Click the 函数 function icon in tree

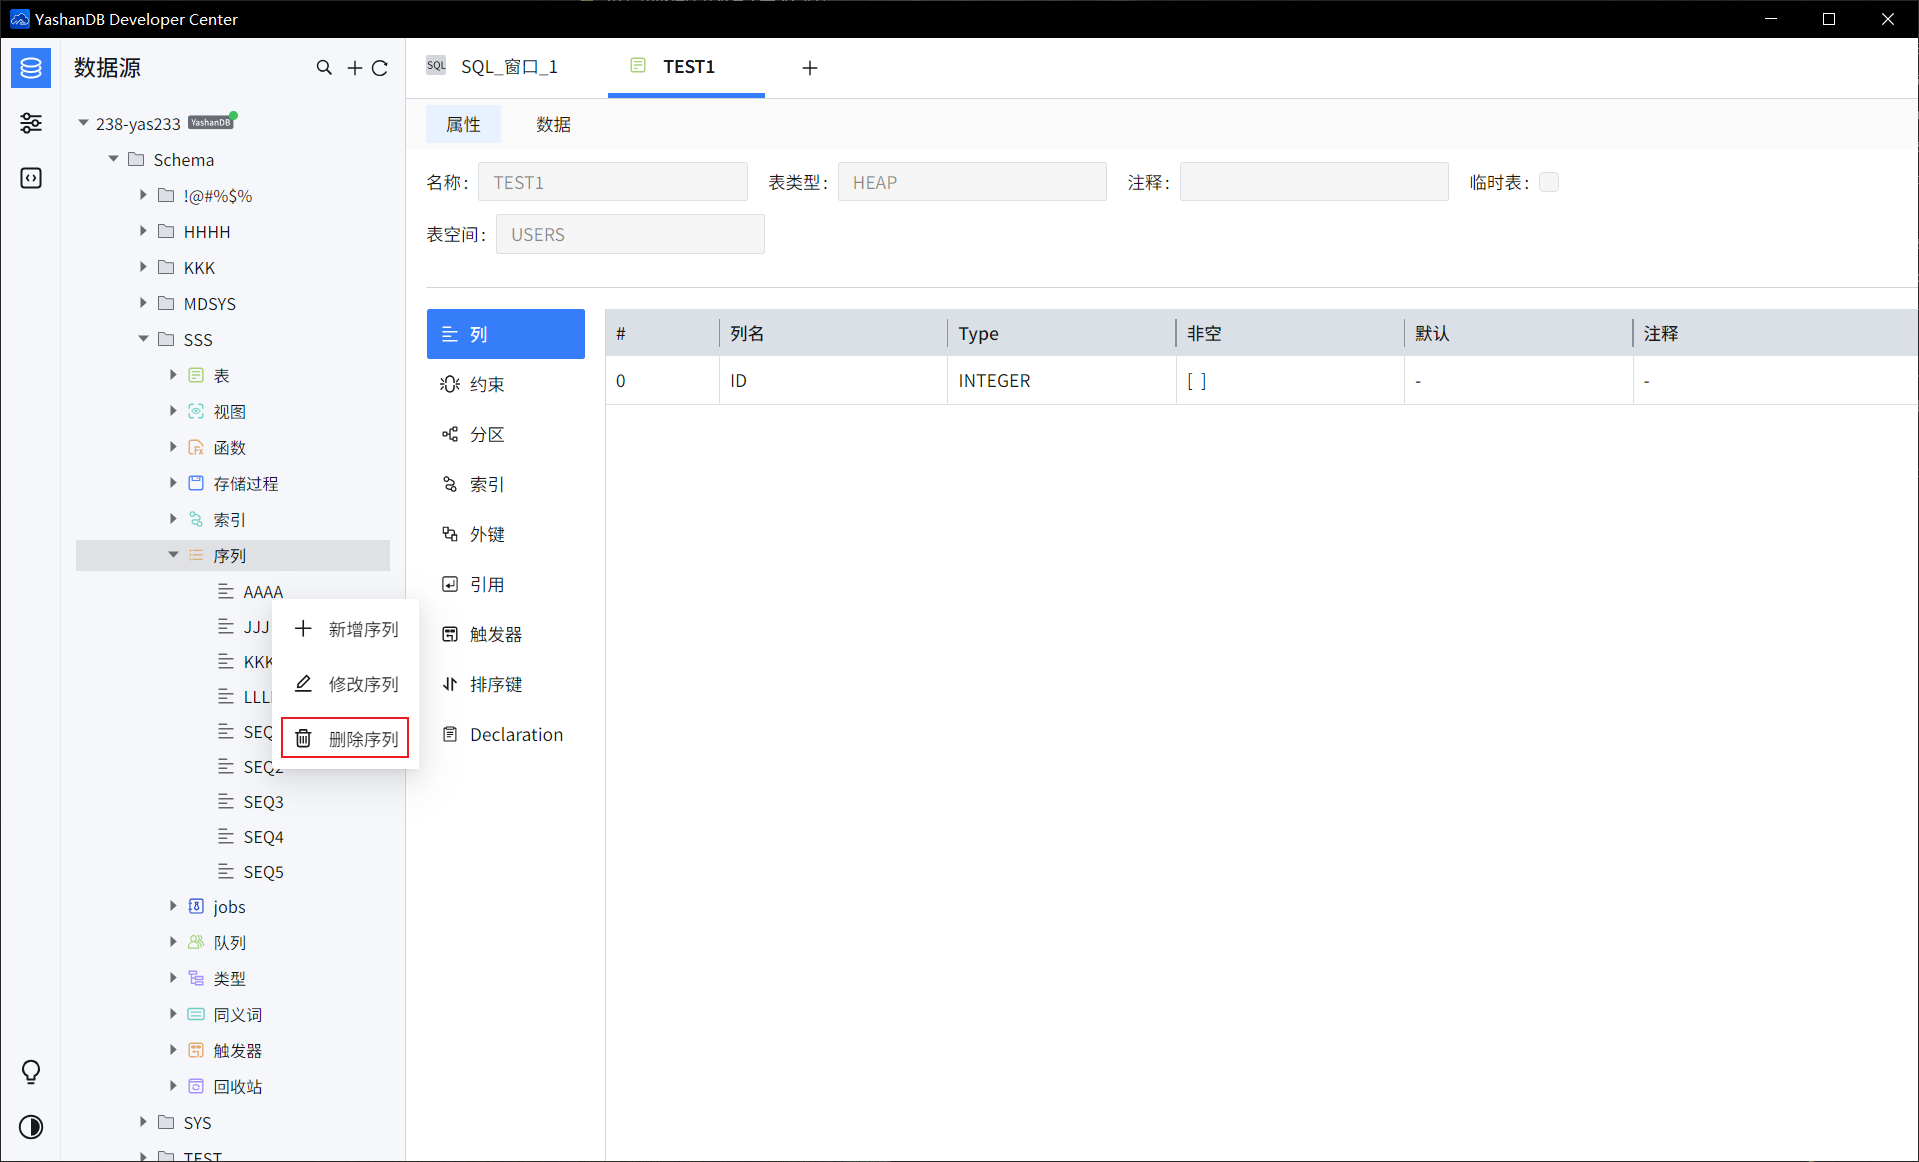196,447
